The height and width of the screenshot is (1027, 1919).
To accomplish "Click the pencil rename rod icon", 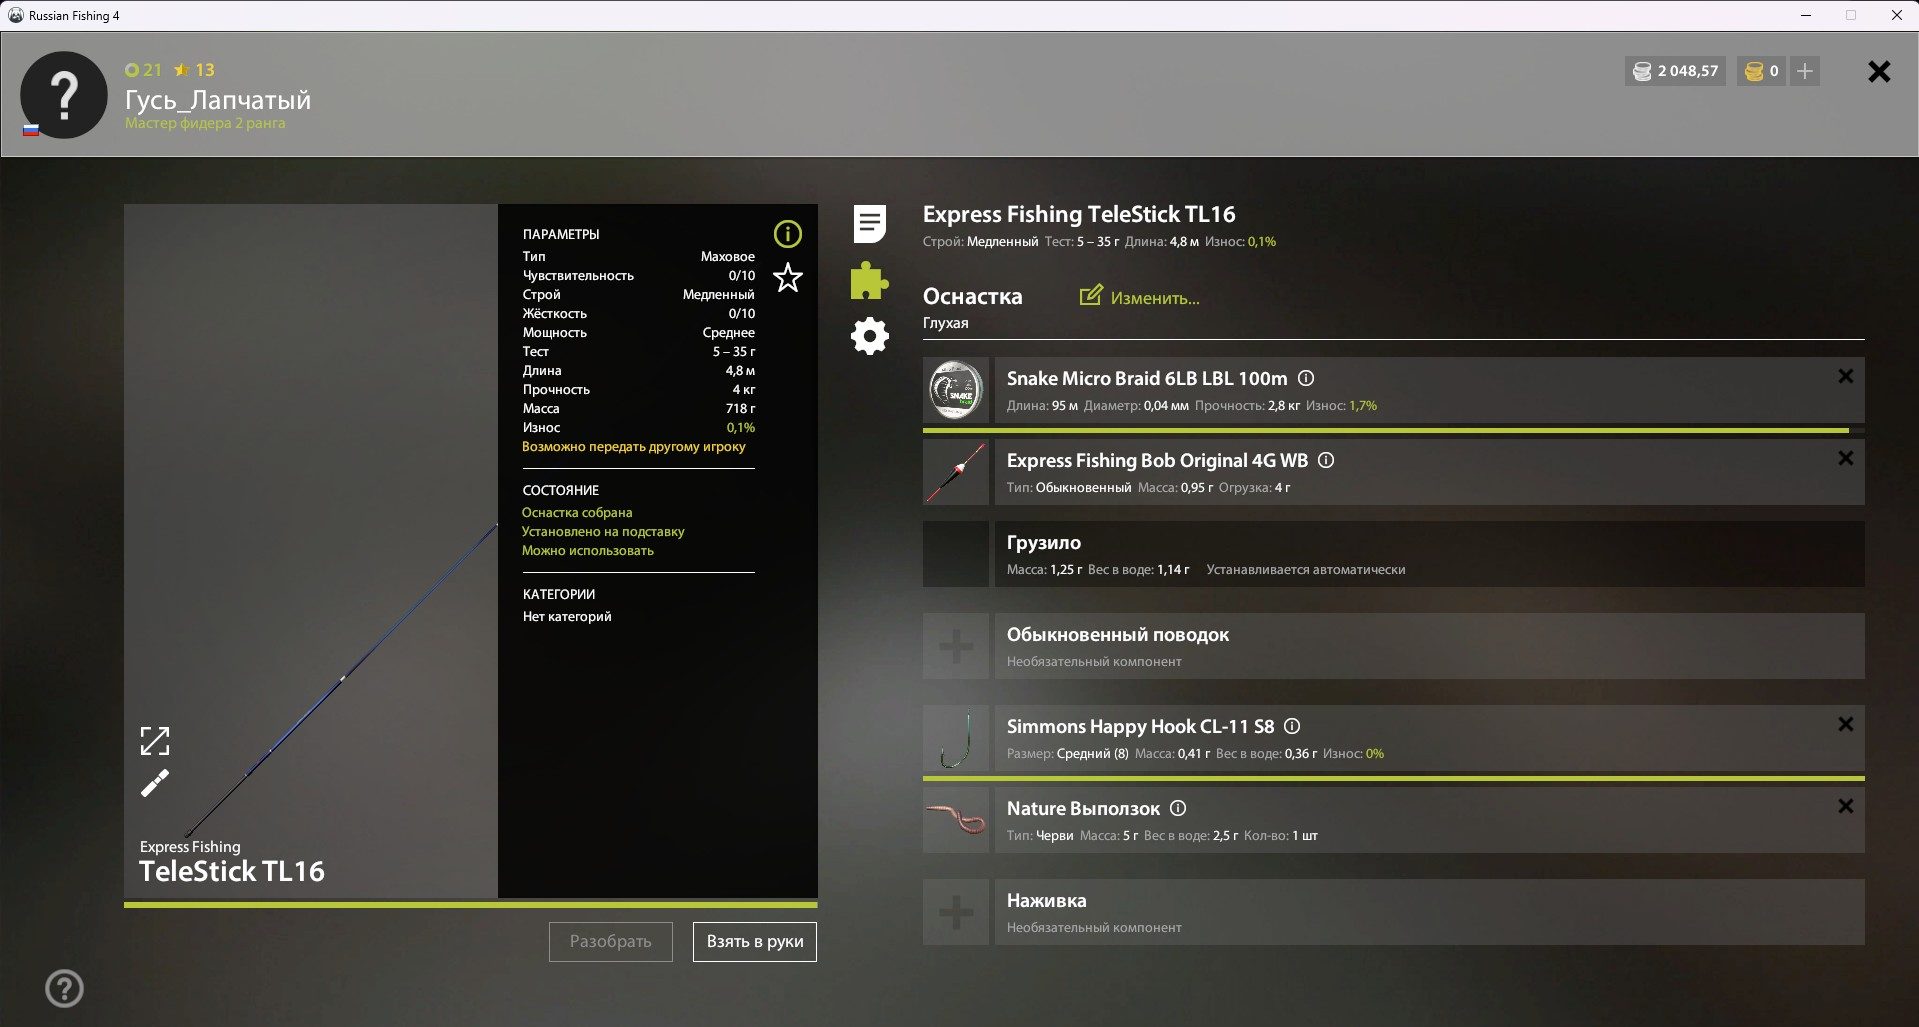I will (155, 783).
